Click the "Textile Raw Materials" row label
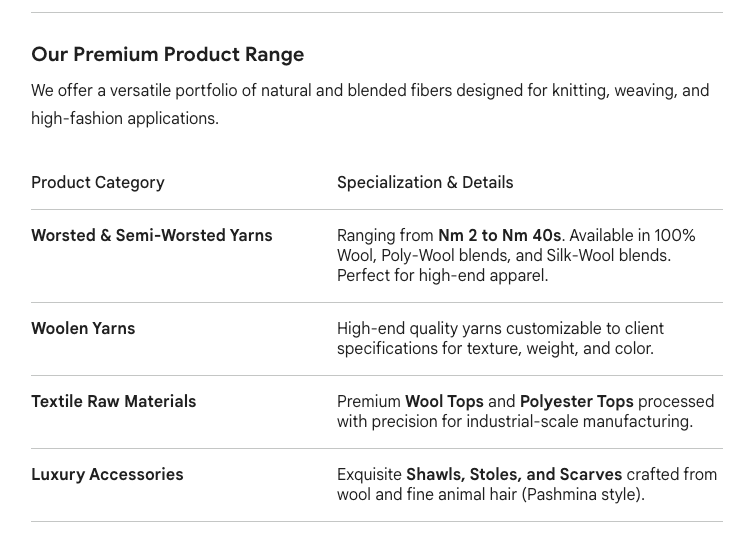 point(113,402)
